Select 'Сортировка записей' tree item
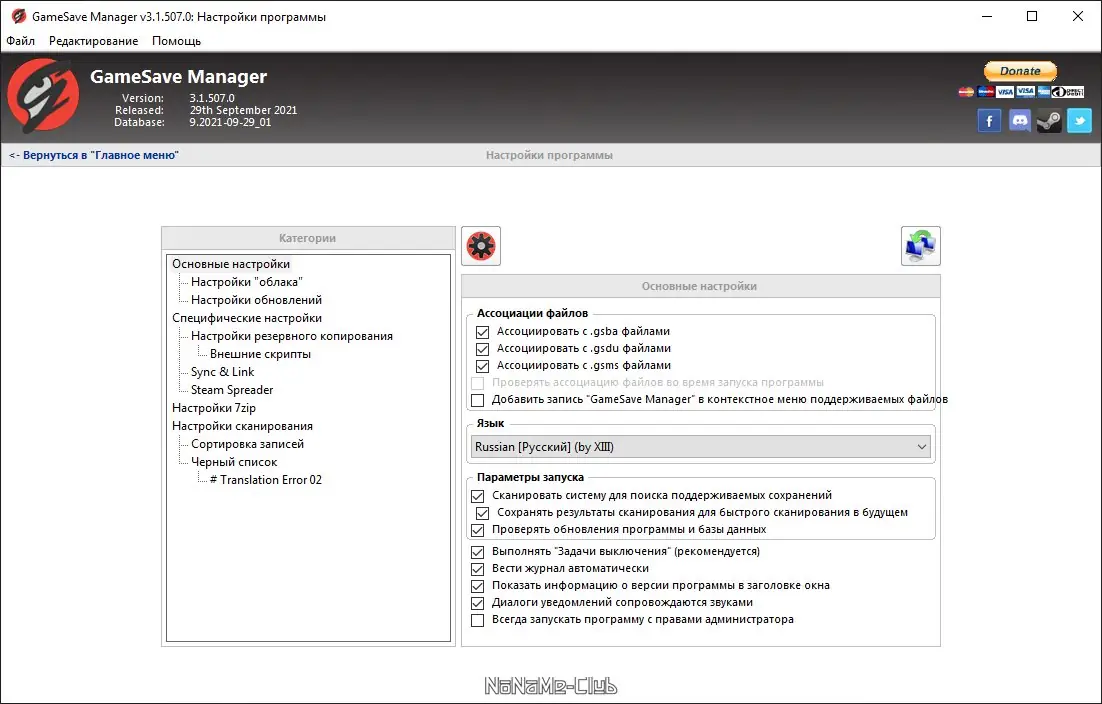This screenshot has height=704, width=1102. click(x=247, y=444)
